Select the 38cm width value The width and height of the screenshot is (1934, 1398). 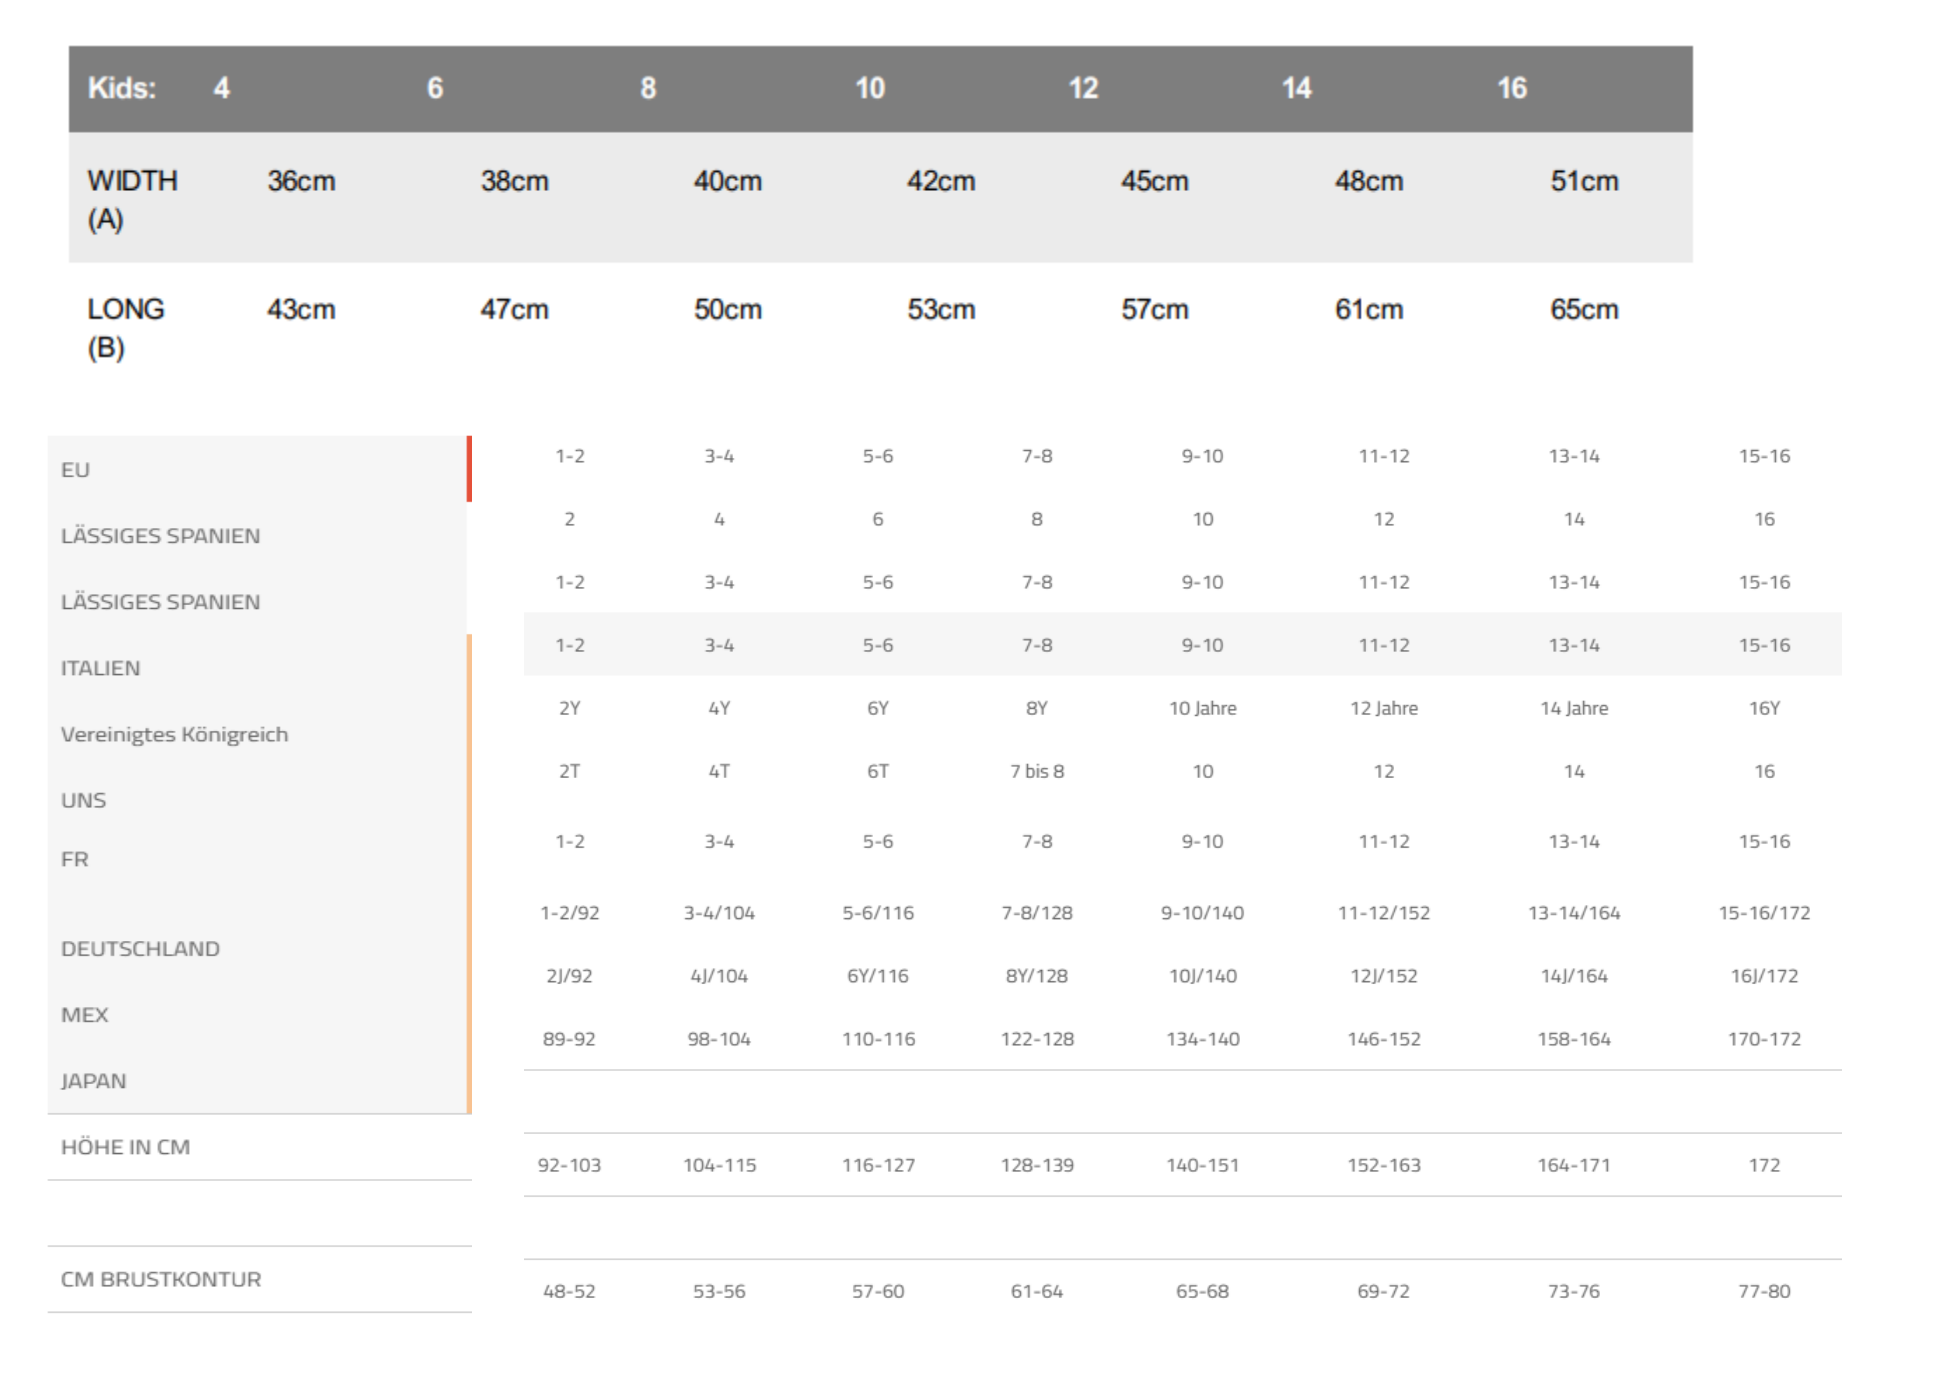[514, 181]
